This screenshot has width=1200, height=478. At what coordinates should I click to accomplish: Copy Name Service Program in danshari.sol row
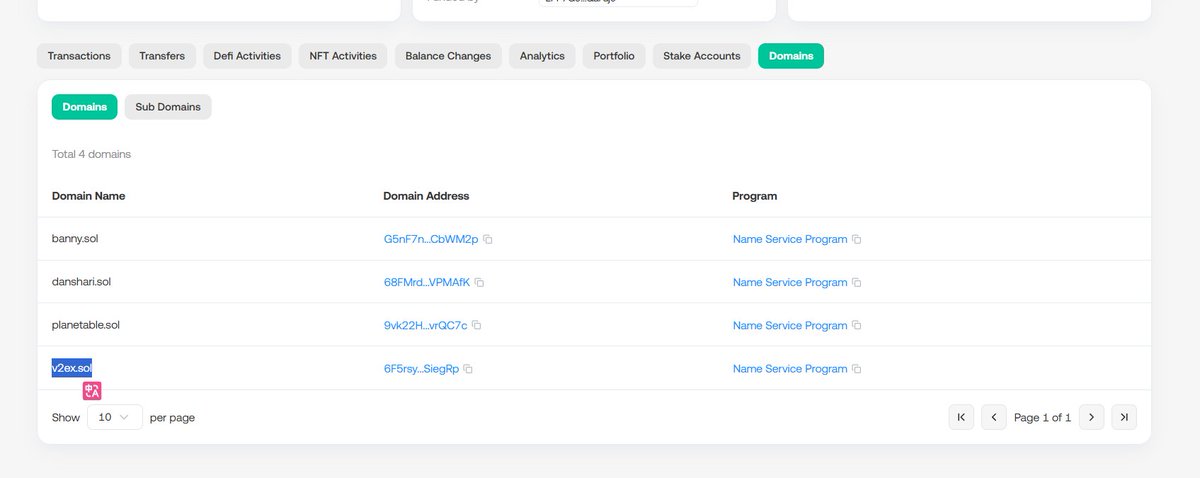coord(857,283)
